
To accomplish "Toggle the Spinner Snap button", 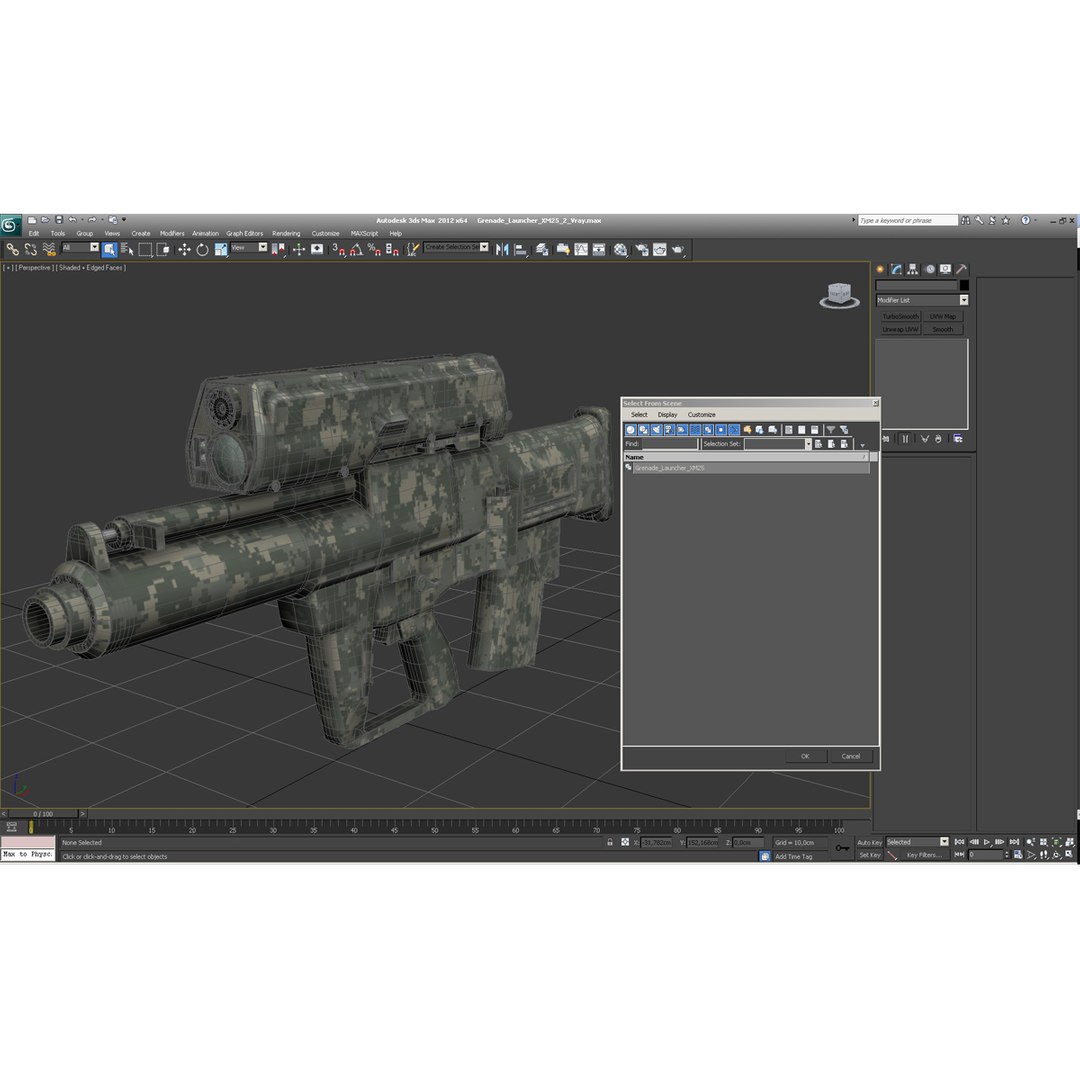I will 392,249.
